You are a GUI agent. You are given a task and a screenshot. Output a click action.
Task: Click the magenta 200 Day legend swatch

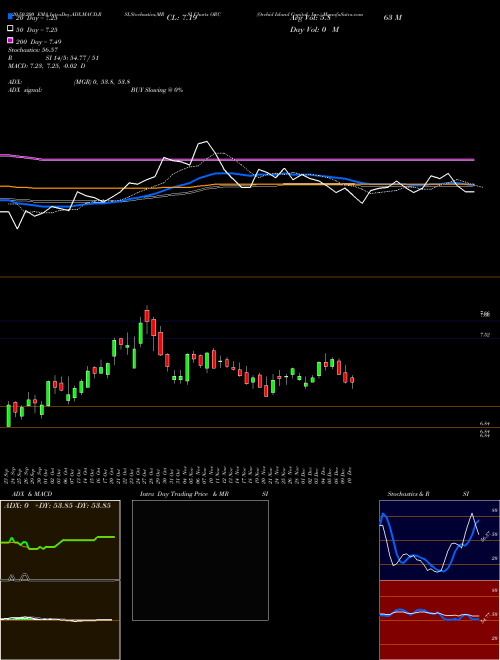[x=10, y=41]
